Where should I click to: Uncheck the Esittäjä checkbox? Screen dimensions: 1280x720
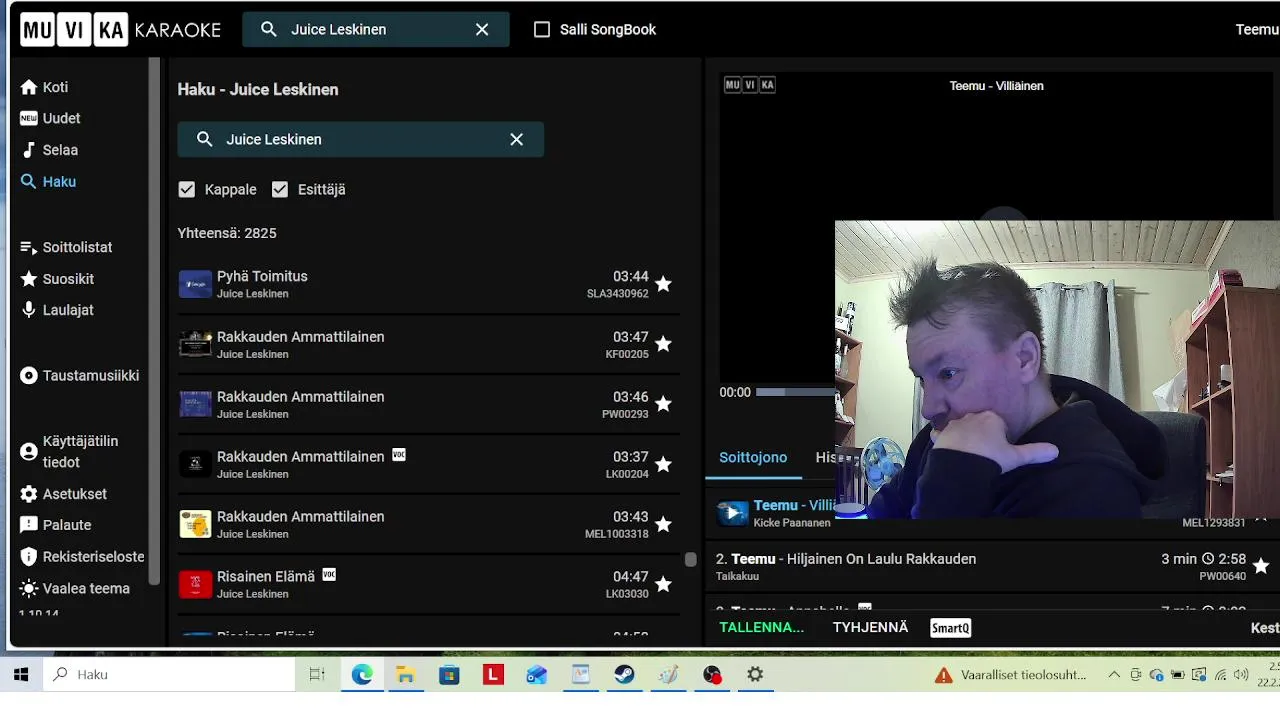(280, 189)
